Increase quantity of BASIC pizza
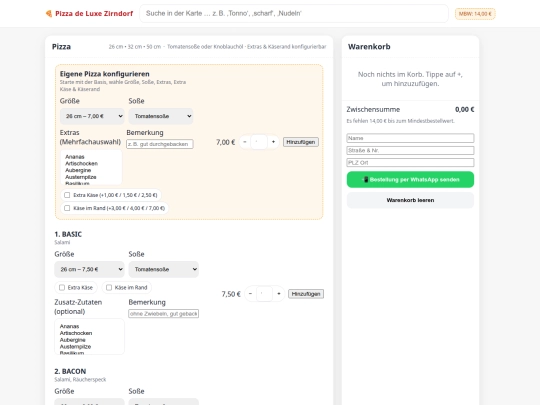540x405 pixels. click(279, 294)
